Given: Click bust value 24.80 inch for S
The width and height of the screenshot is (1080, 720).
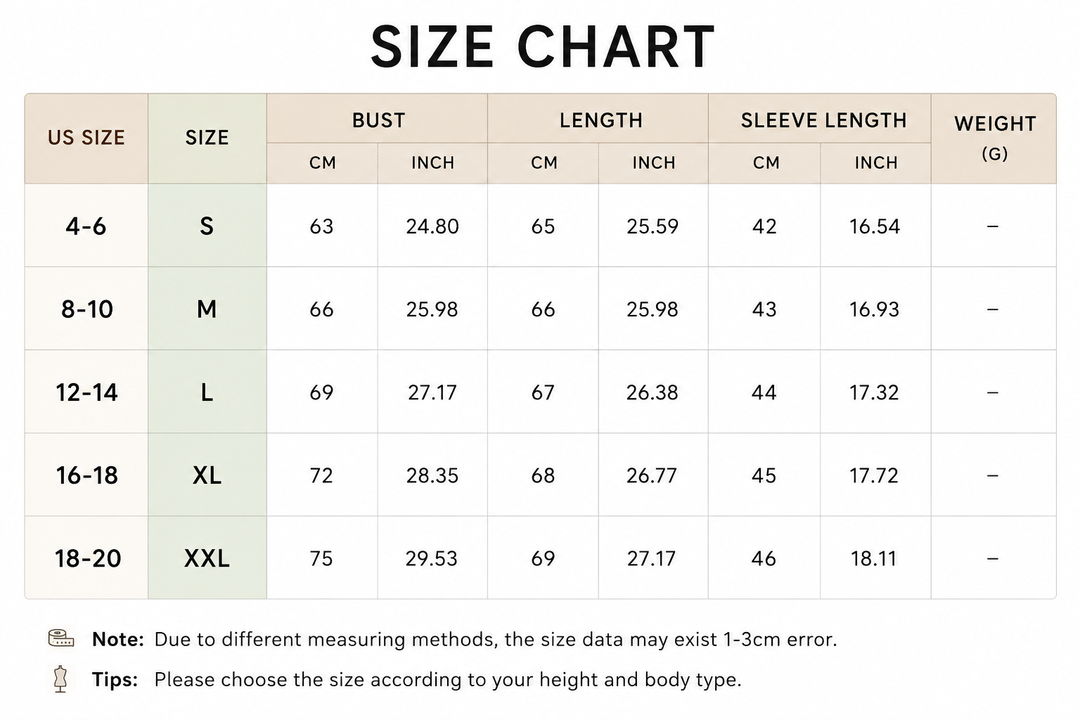Looking at the screenshot, I should point(433,226).
